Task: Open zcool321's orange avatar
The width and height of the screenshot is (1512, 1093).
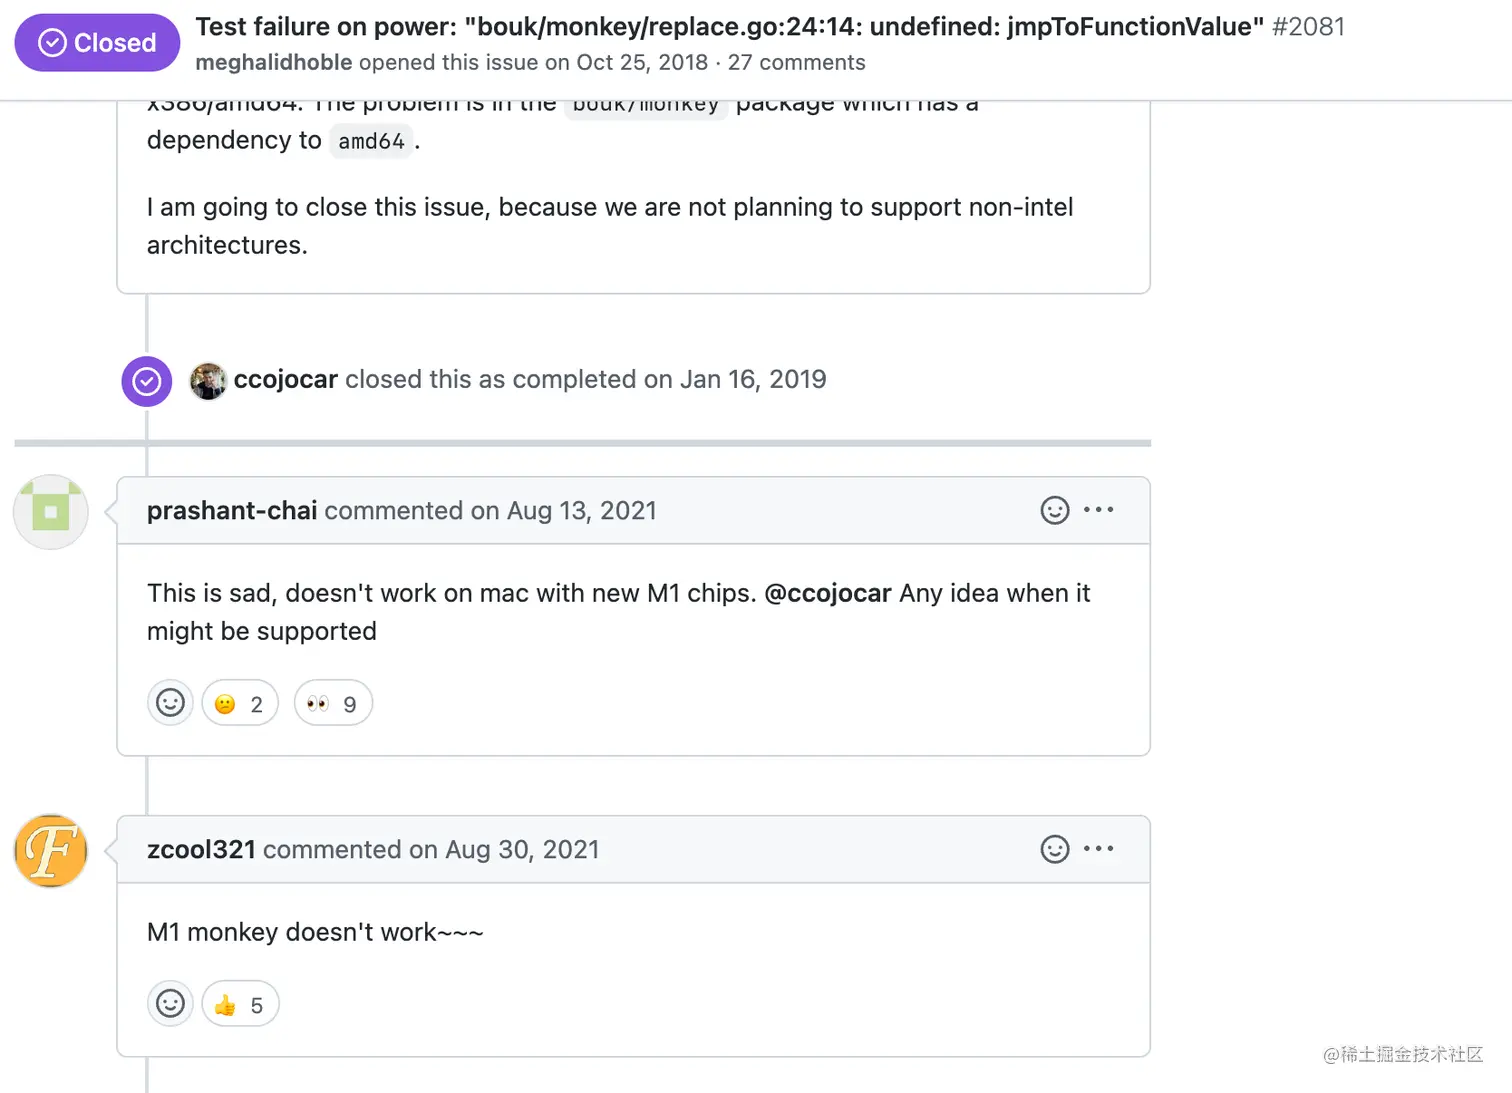Action: [x=51, y=851]
